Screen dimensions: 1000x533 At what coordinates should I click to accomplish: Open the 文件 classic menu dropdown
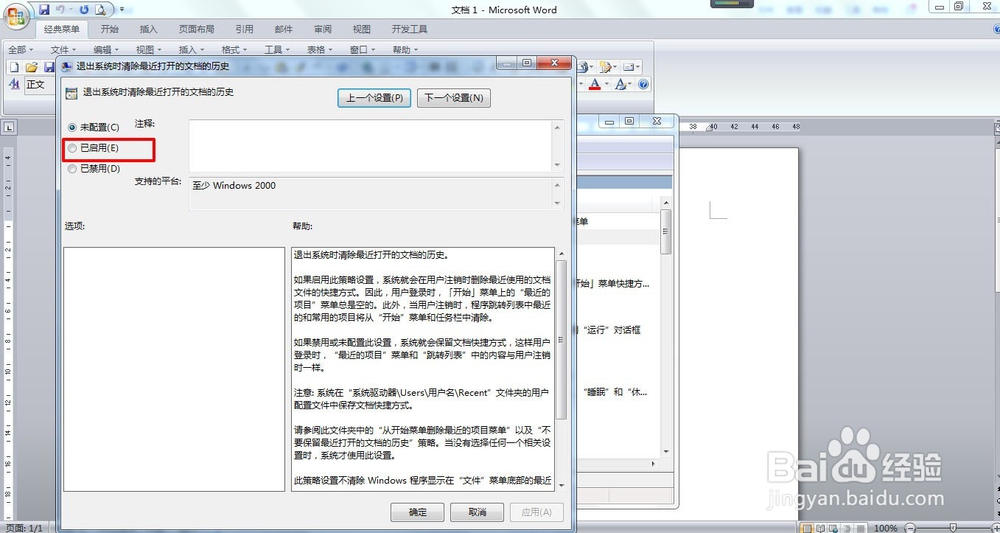coord(63,49)
